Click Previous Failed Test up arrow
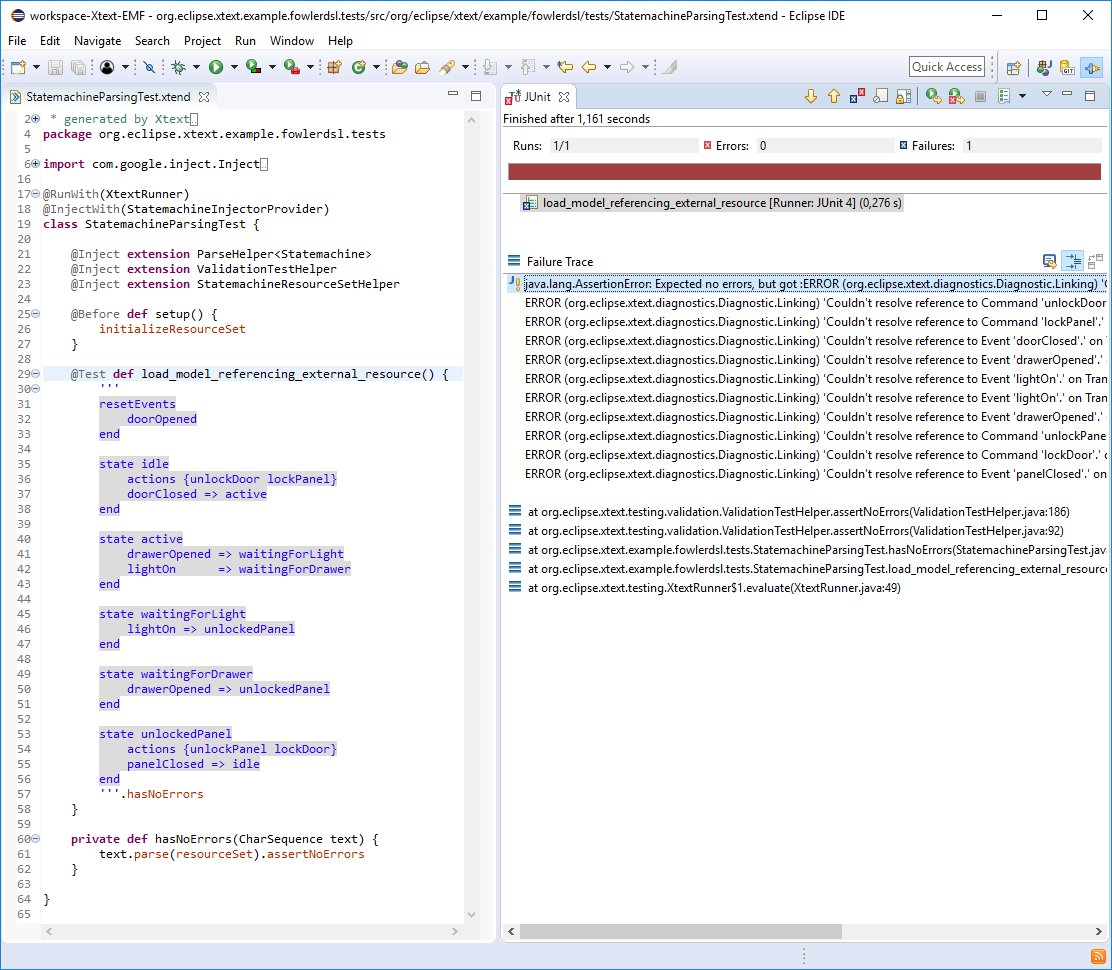 834,96
